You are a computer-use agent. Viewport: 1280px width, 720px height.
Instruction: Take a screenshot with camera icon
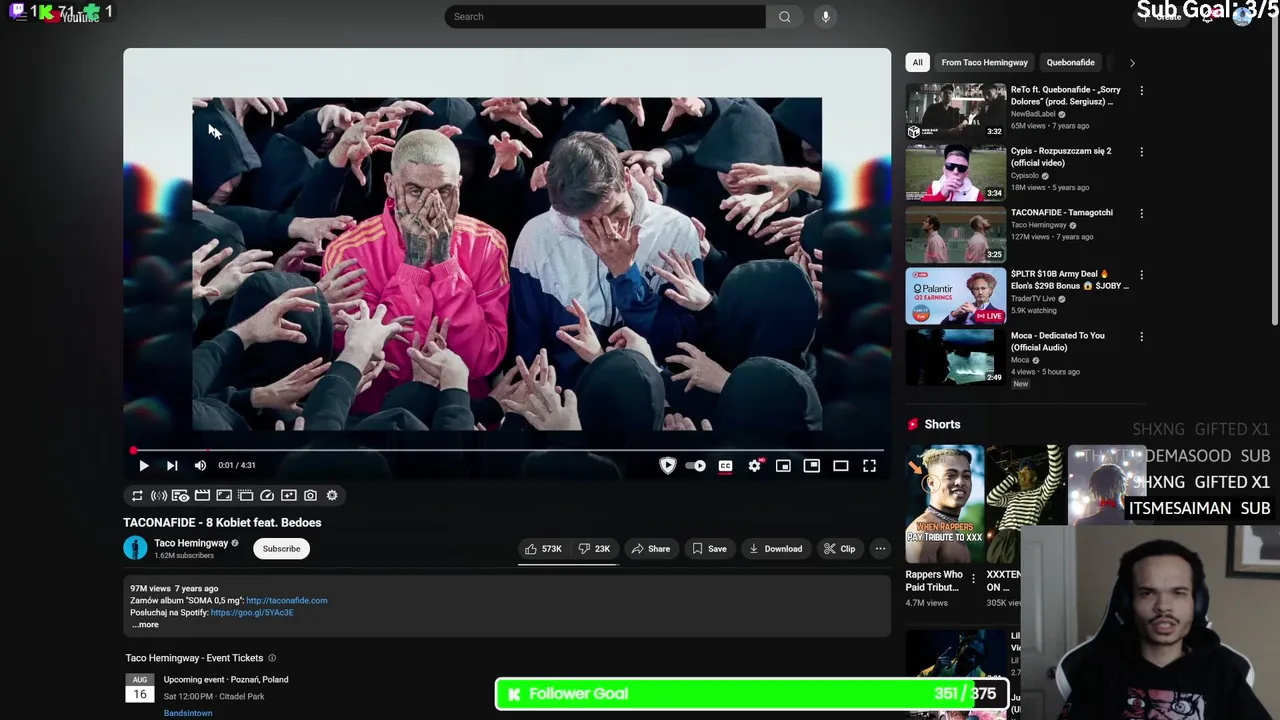[x=310, y=495]
